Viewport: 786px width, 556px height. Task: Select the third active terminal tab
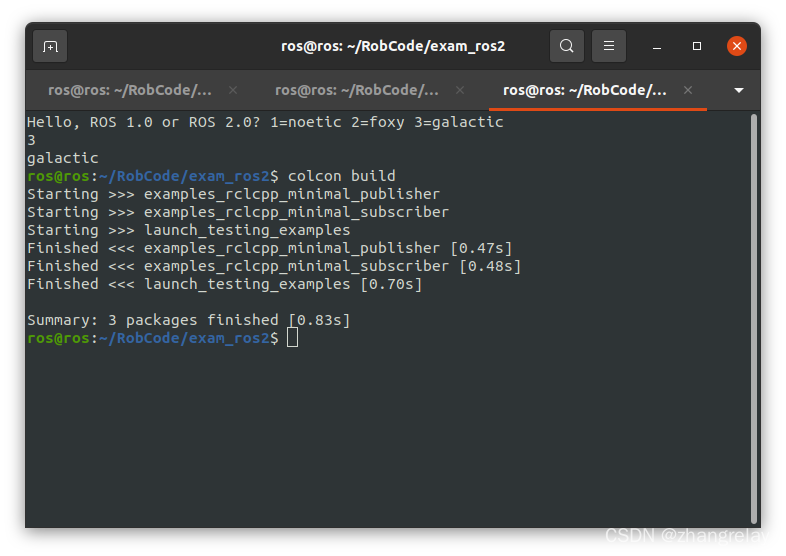tap(584, 90)
